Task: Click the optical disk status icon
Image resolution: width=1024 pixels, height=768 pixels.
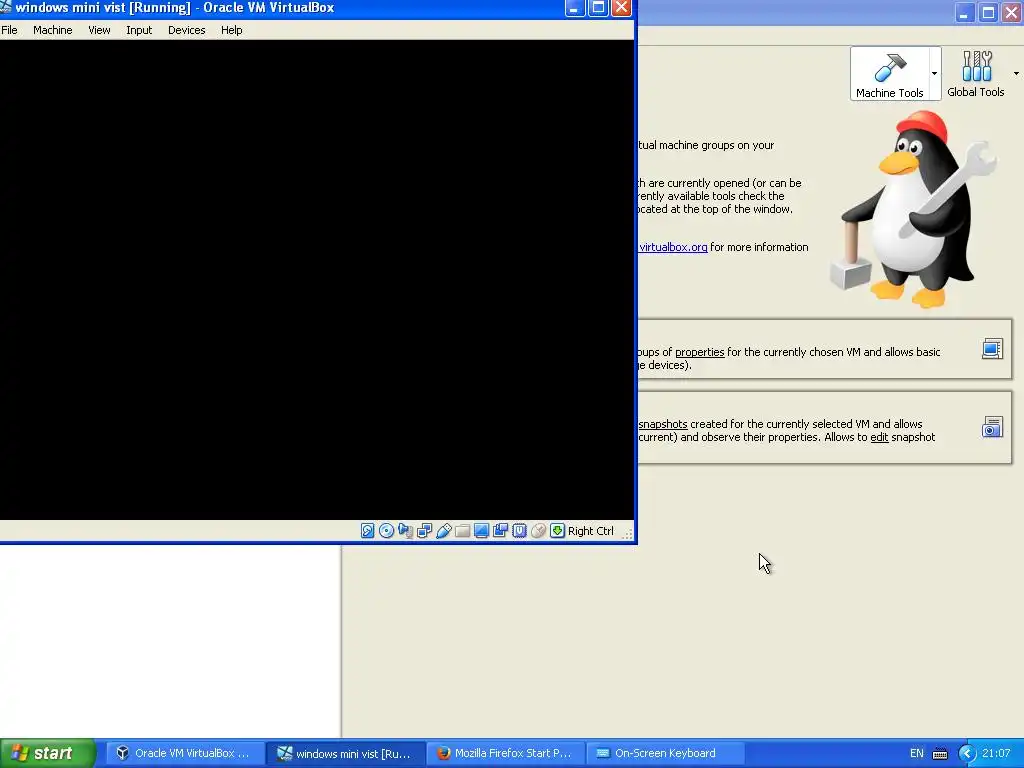Action: click(387, 531)
